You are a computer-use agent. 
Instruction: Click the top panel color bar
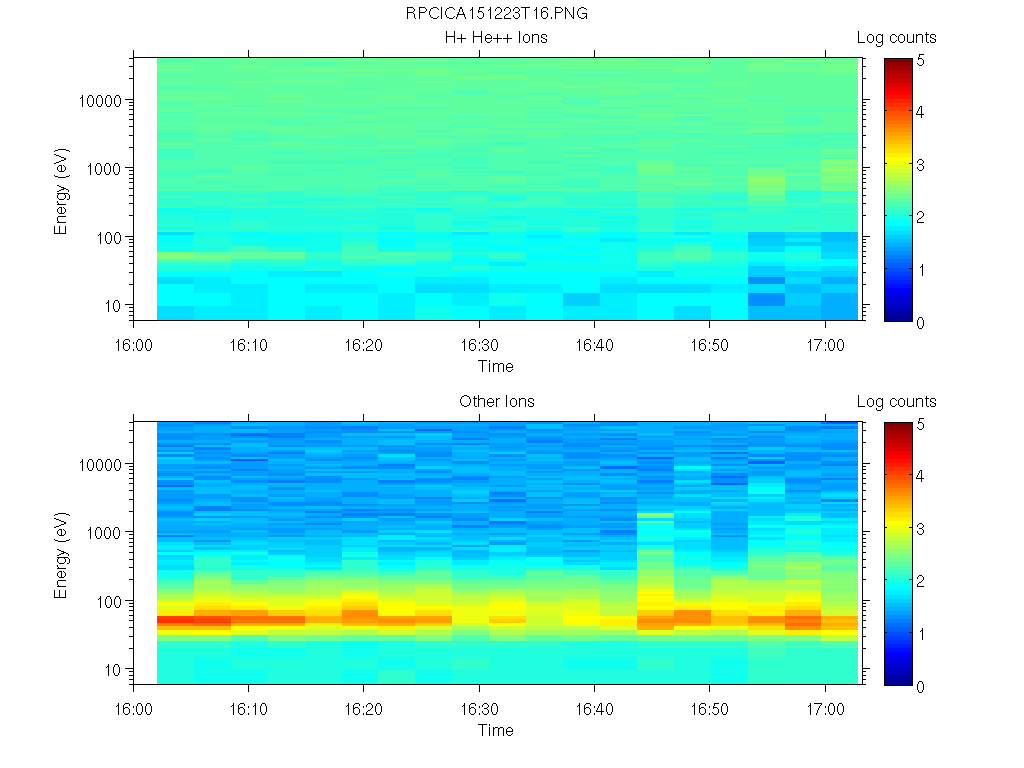coord(898,190)
